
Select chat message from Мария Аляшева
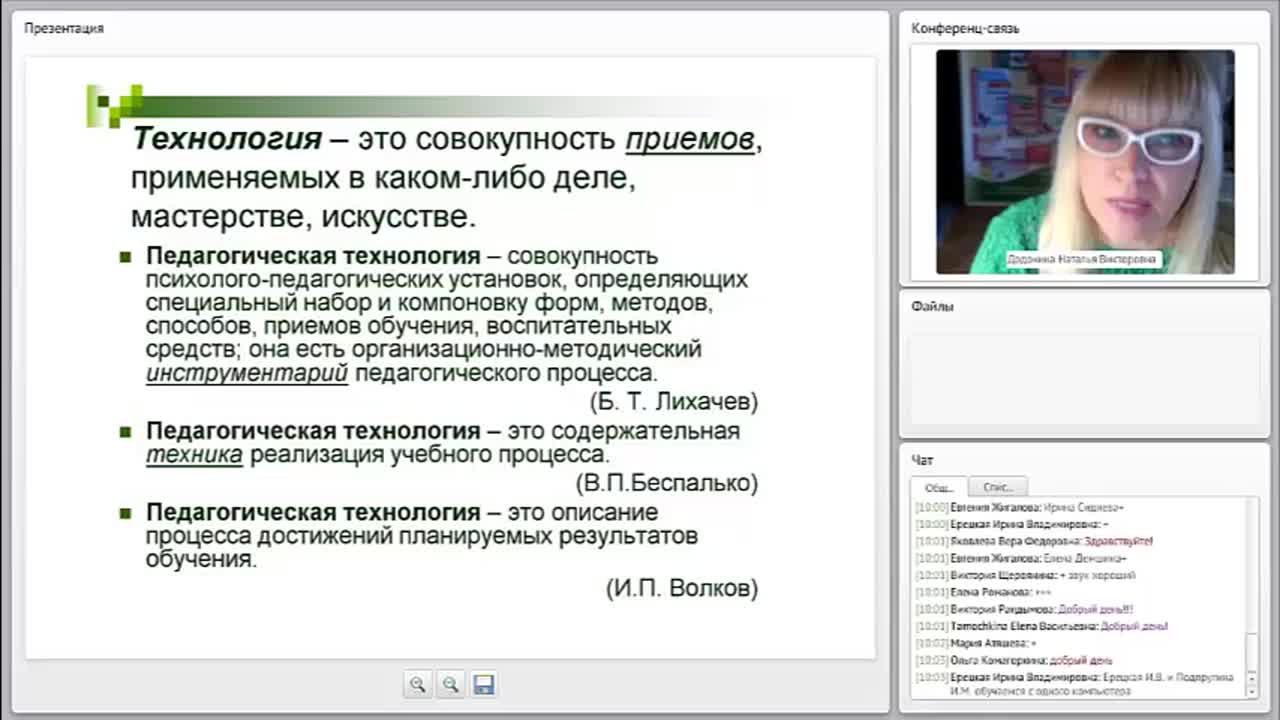click(976, 643)
